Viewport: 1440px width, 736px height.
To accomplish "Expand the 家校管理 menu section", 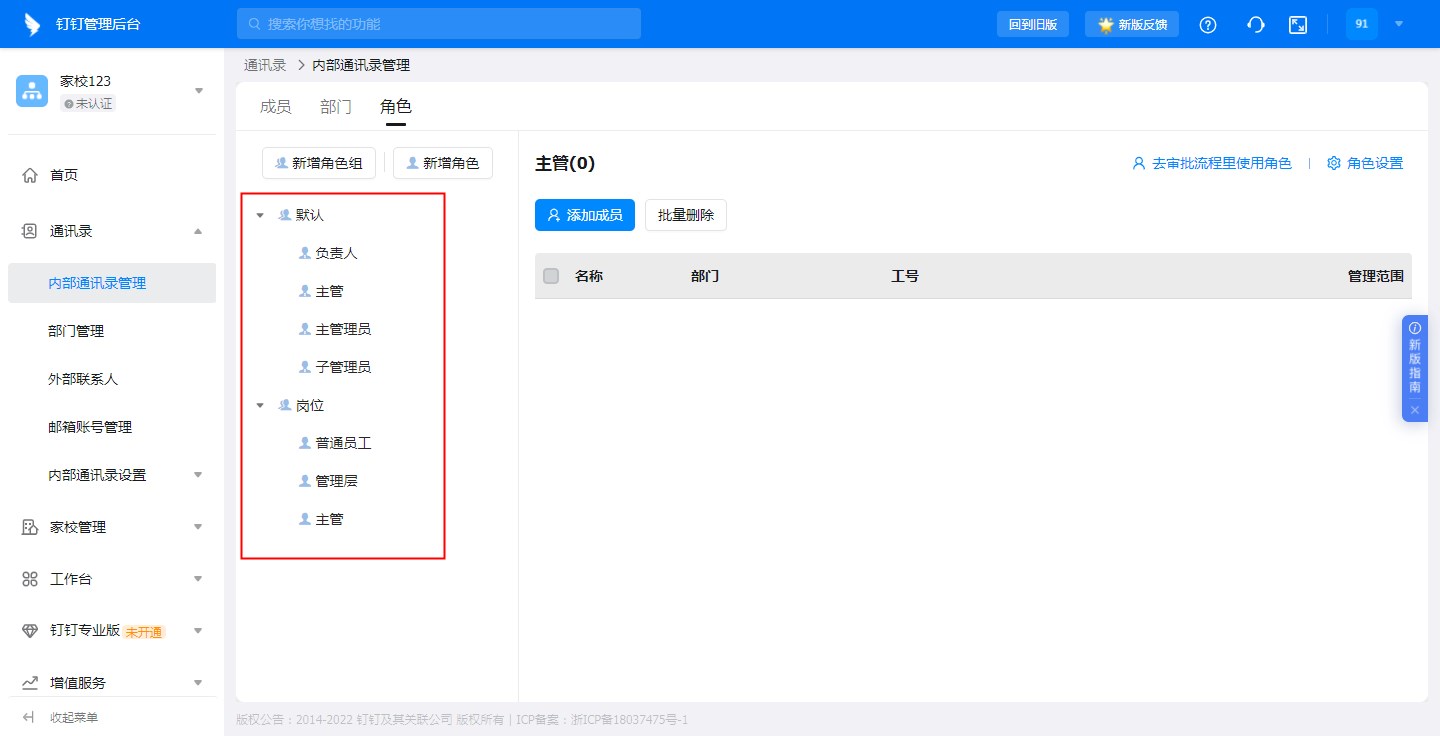I will [198, 527].
